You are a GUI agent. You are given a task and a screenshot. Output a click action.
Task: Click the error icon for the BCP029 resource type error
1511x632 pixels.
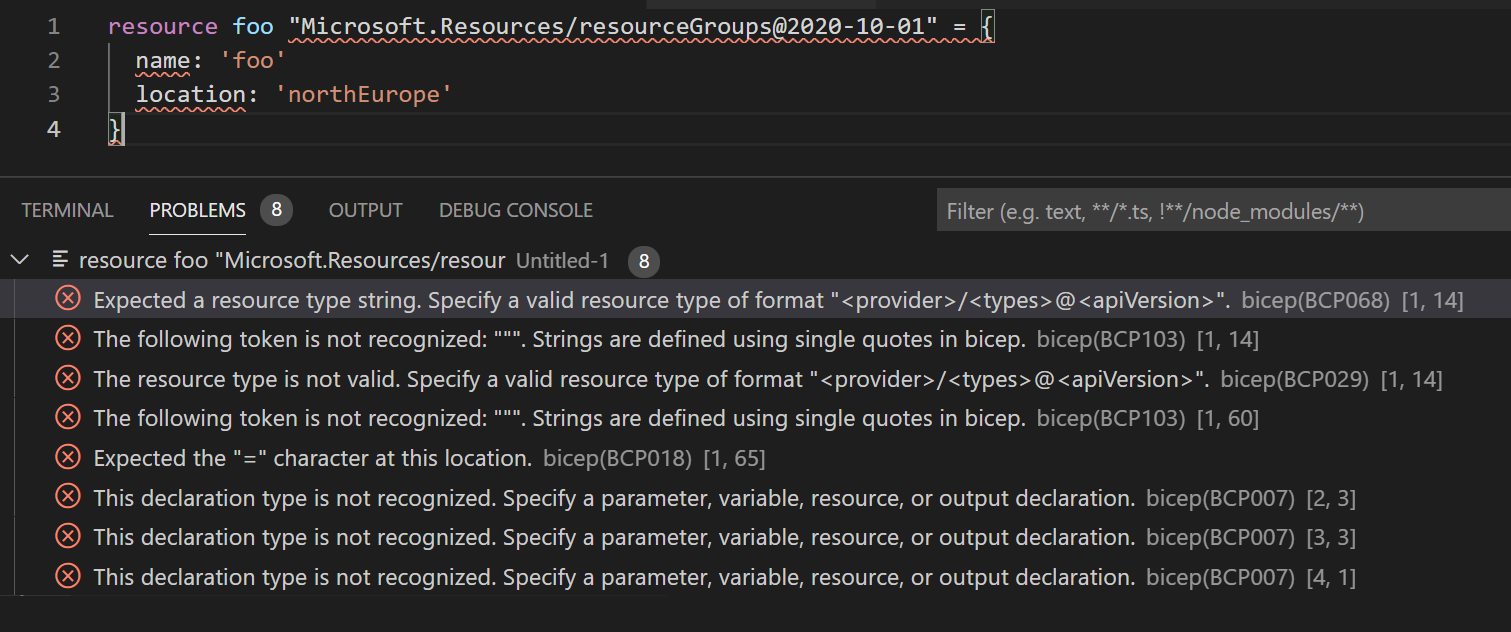67,378
